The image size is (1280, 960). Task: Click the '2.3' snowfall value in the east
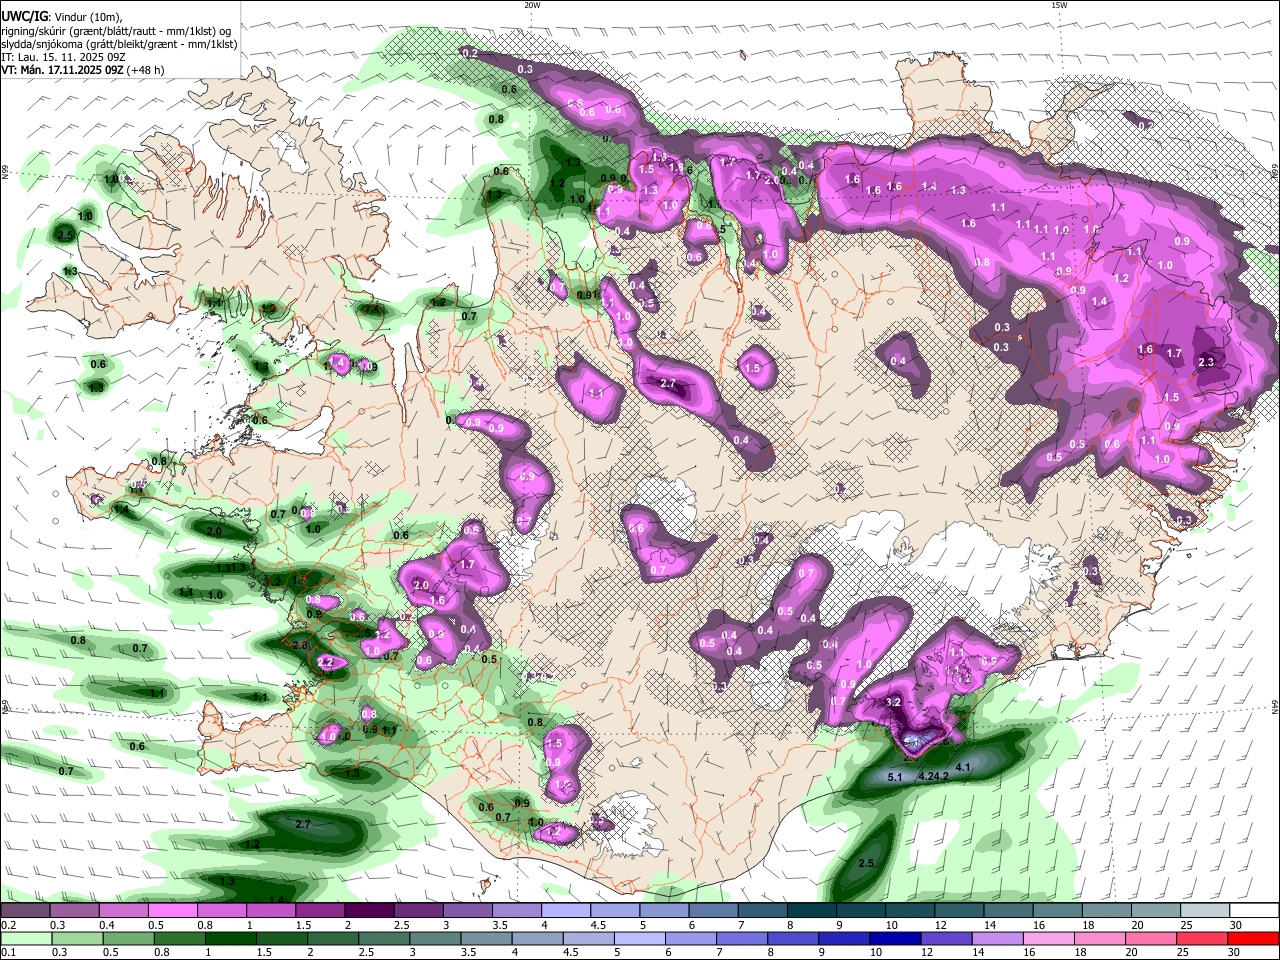1206,362
